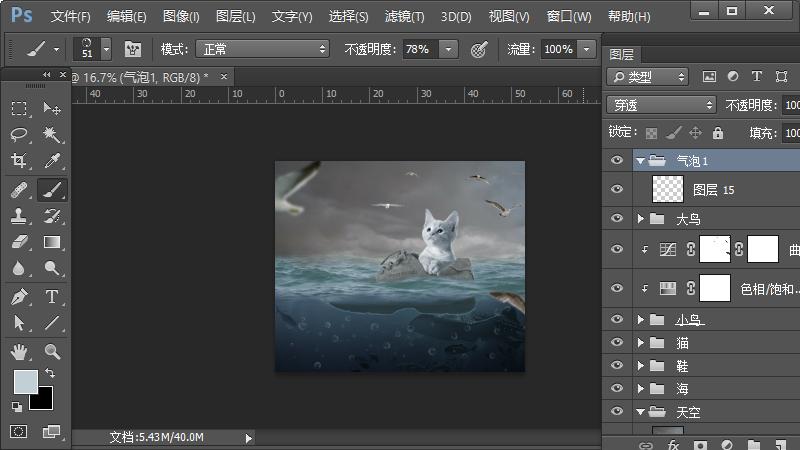Swap foreground and background colors
Viewport: 800px width, 450px height.
click(50, 373)
